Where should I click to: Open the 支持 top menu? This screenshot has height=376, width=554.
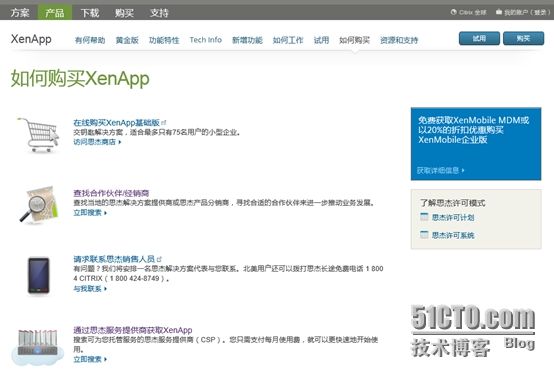[x=159, y=13]
